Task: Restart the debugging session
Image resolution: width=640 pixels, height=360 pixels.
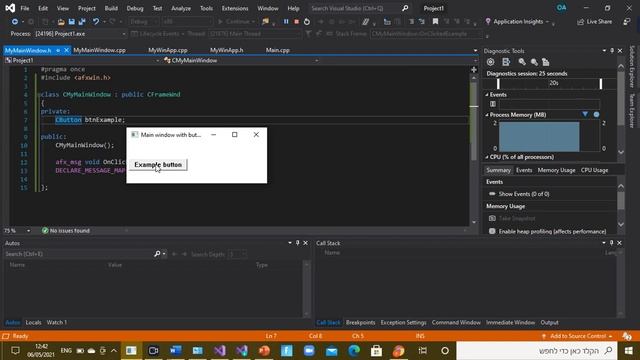Action: click(x=307, y=22)
